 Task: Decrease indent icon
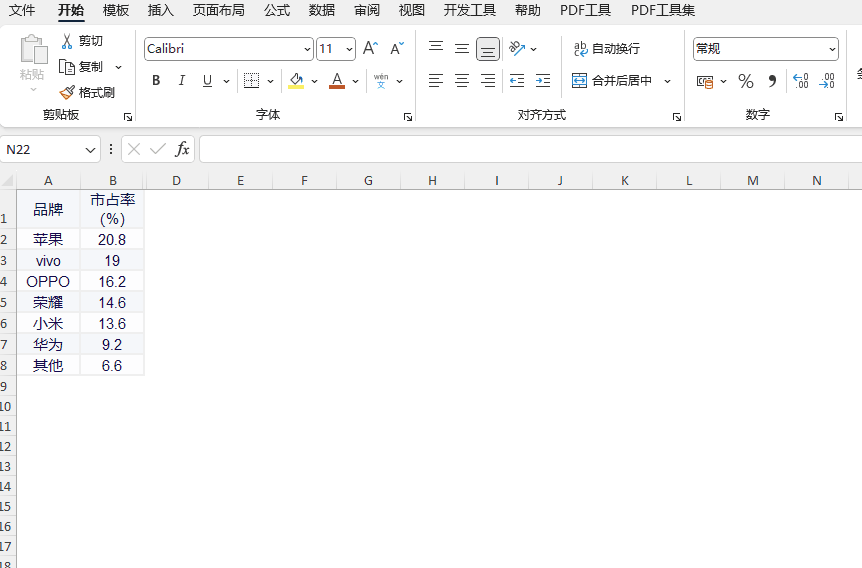pos(517,81)
